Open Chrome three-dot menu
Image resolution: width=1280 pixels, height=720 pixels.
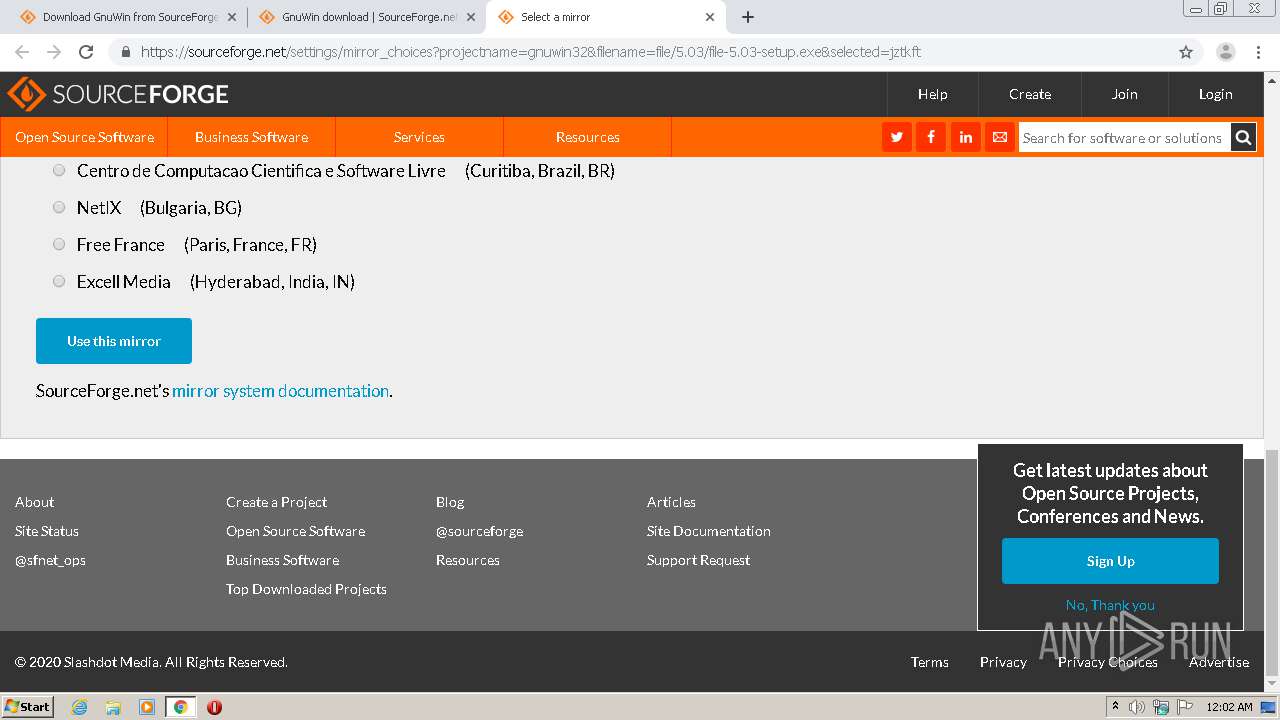1258,52
